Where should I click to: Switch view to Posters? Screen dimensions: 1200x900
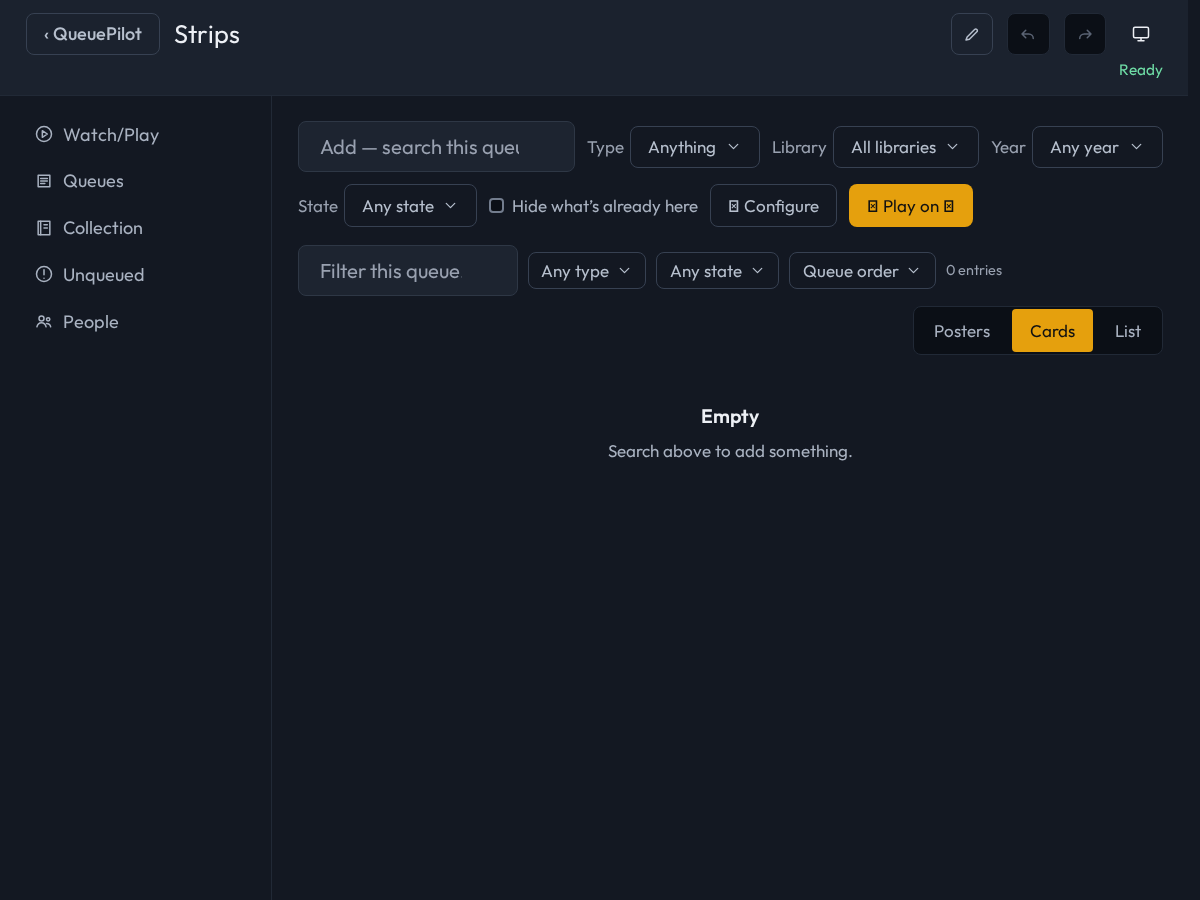962,331
